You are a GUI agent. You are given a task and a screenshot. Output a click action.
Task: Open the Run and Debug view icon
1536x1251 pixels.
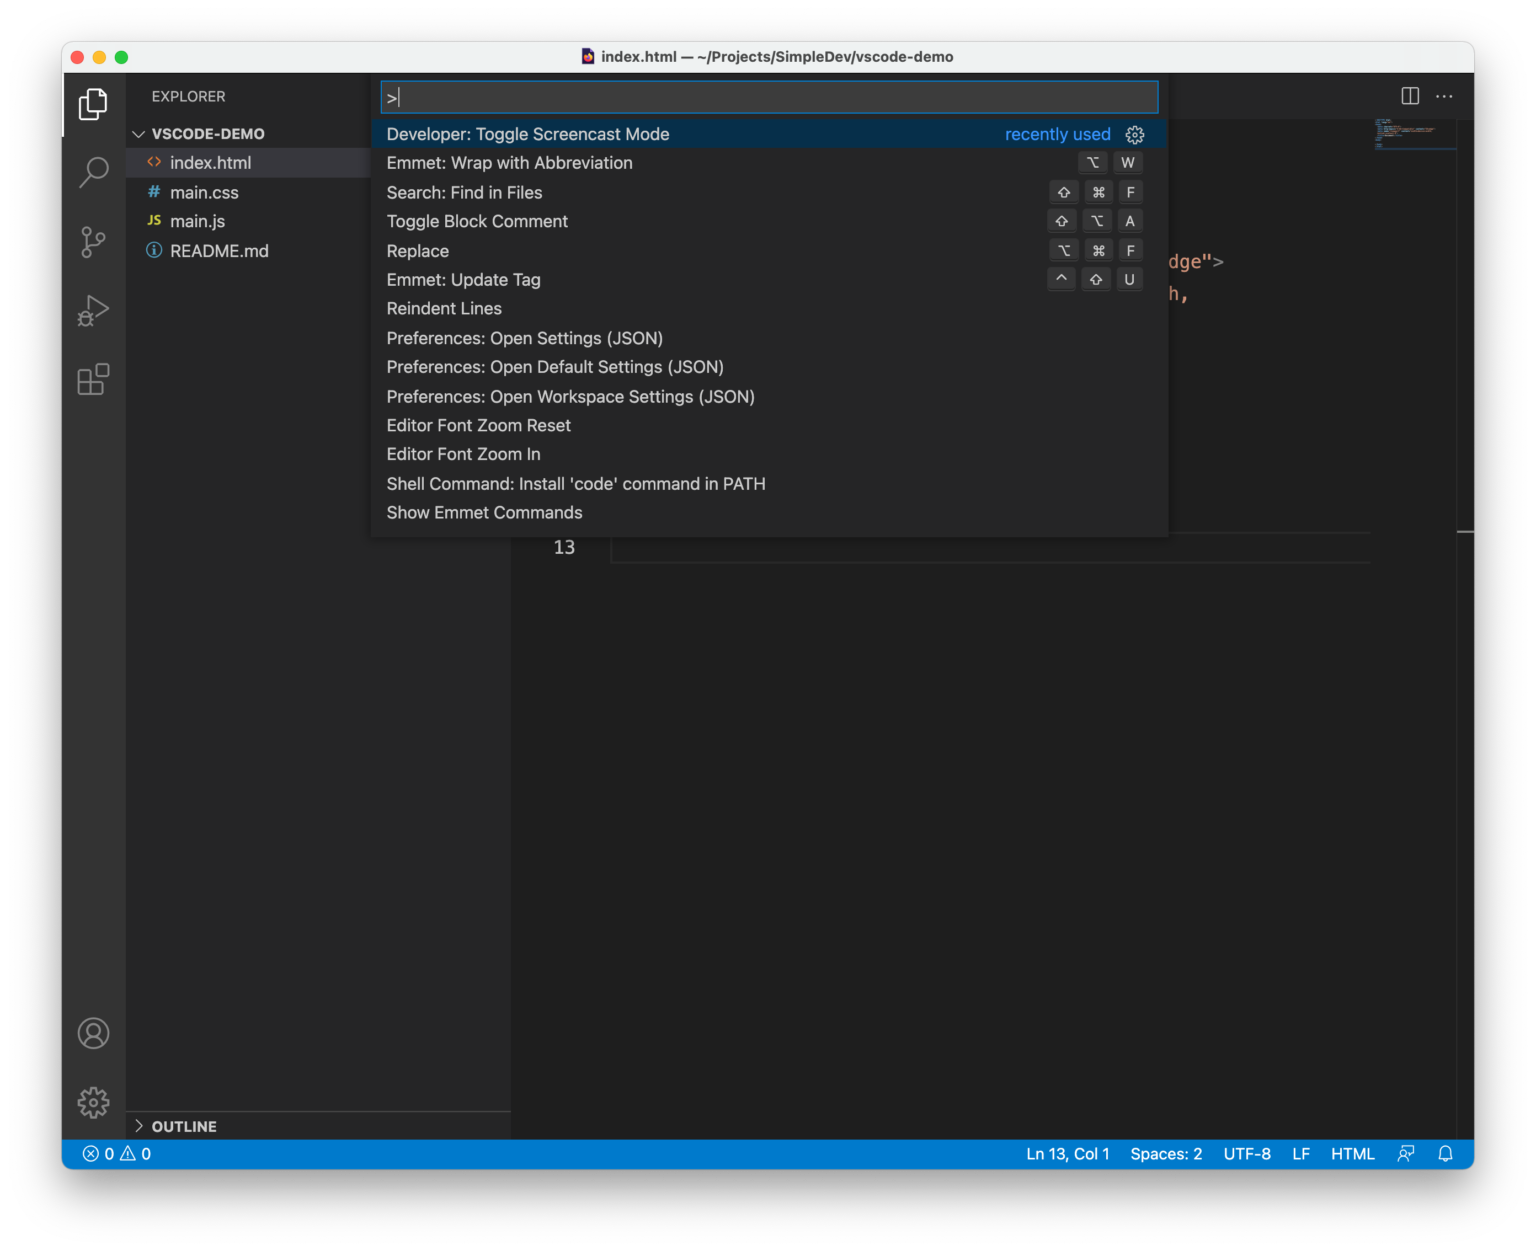coord(93,311)
